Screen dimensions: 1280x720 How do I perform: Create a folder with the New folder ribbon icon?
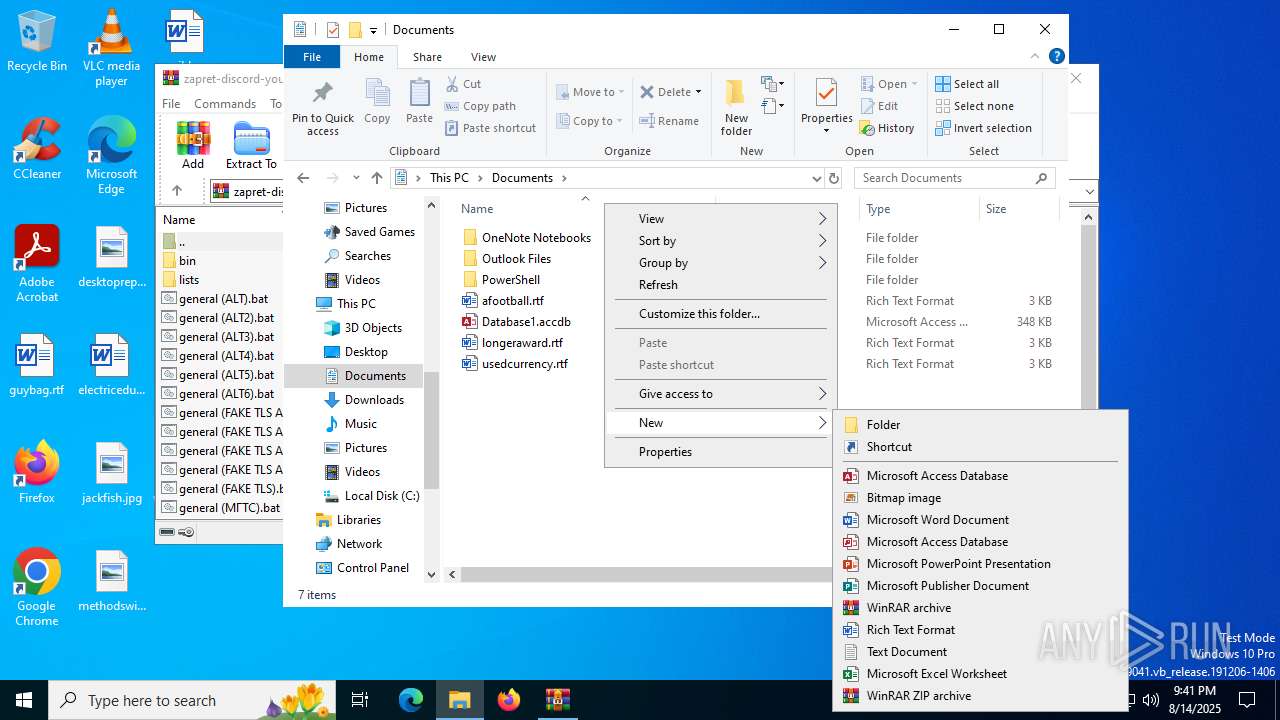pyautogui.click(x=736, y=107)
